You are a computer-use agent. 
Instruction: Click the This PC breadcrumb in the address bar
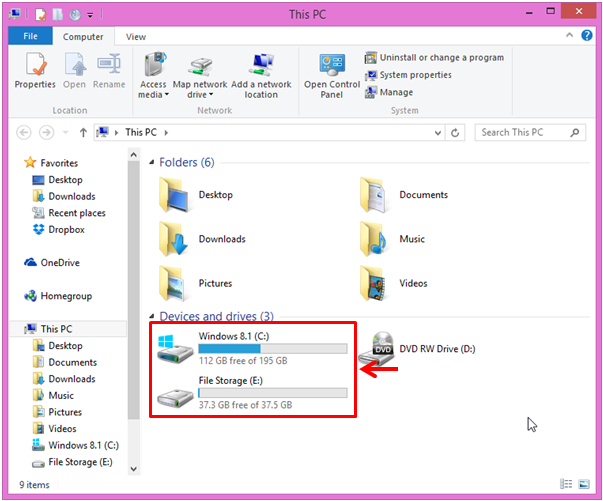tap(141, 133)
